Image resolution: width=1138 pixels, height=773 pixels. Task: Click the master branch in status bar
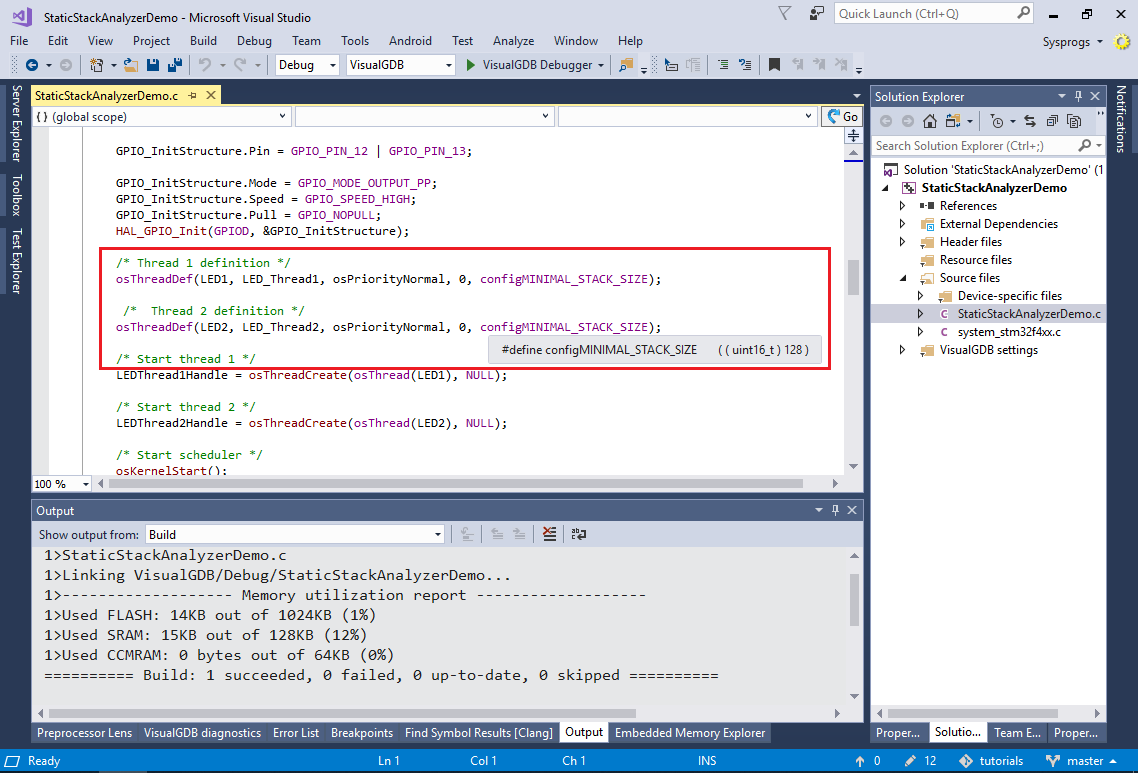[x=1084, y=761]
